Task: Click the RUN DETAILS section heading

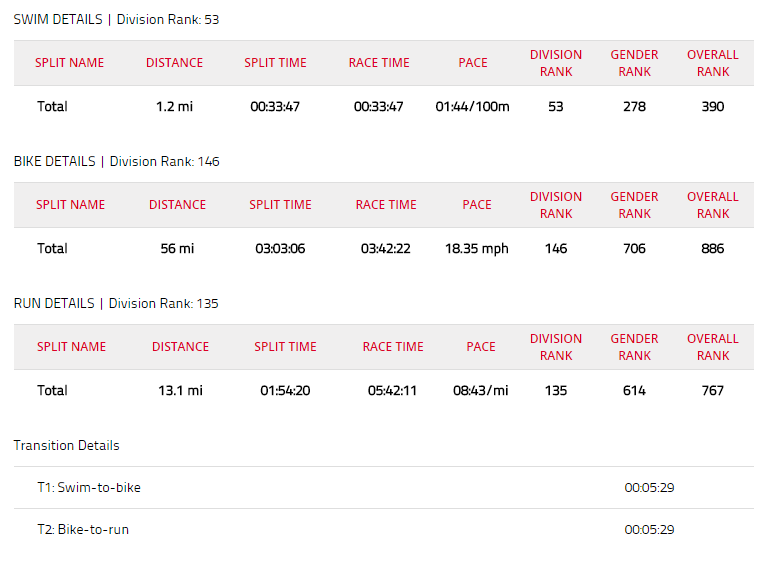Action: (x=54, y=303)
